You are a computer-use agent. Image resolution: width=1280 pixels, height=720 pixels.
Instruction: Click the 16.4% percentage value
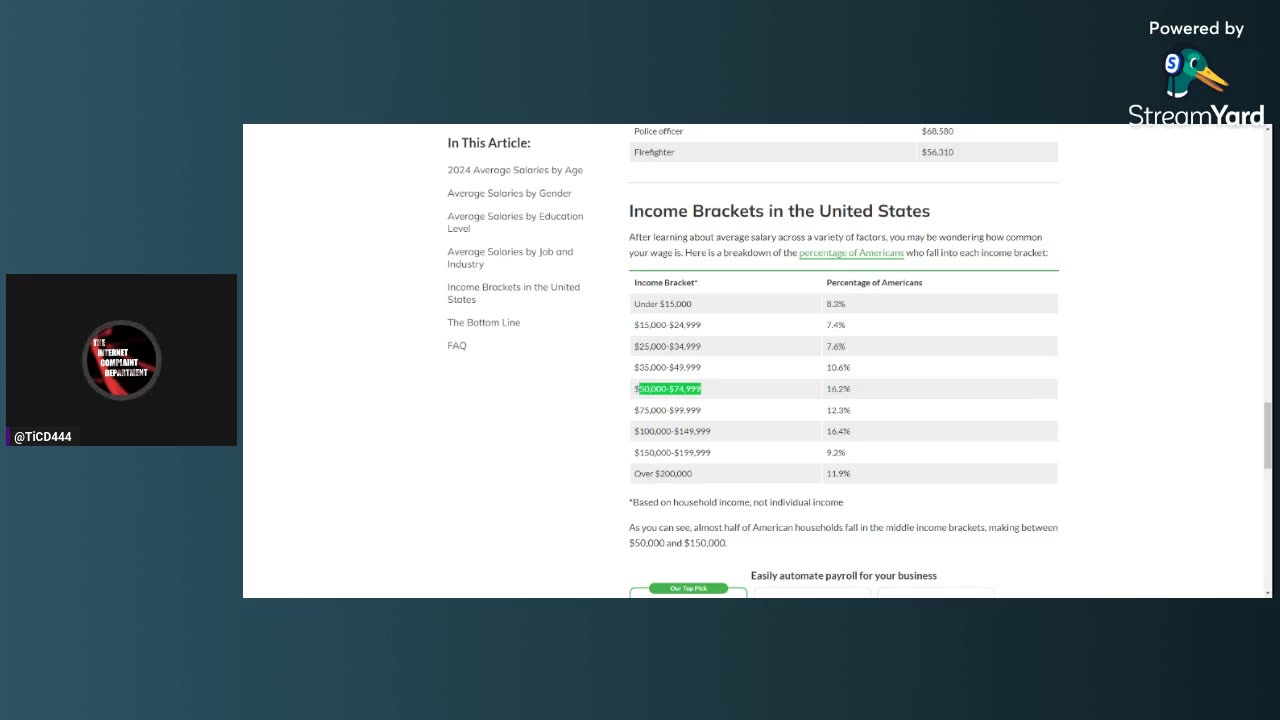pyautogui.click(x=838, y=431)
